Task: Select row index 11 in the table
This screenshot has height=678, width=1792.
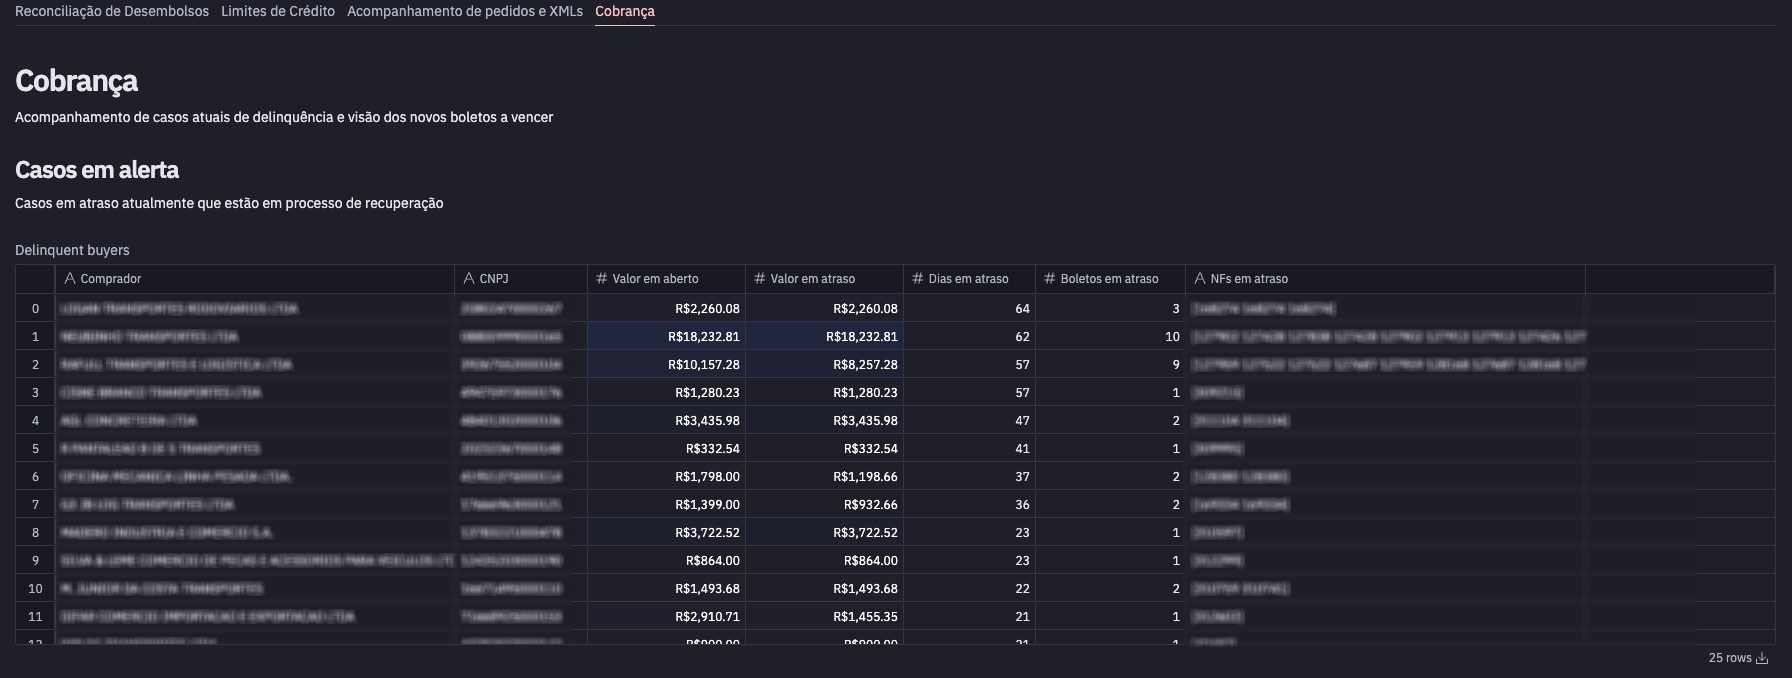Action: [35, 617]
